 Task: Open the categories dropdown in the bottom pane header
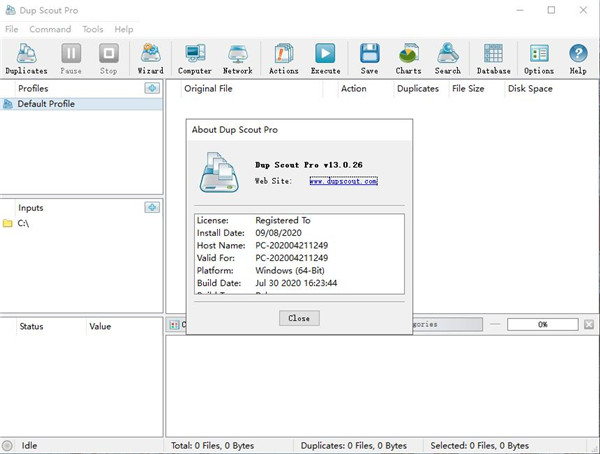coord(447,325)
